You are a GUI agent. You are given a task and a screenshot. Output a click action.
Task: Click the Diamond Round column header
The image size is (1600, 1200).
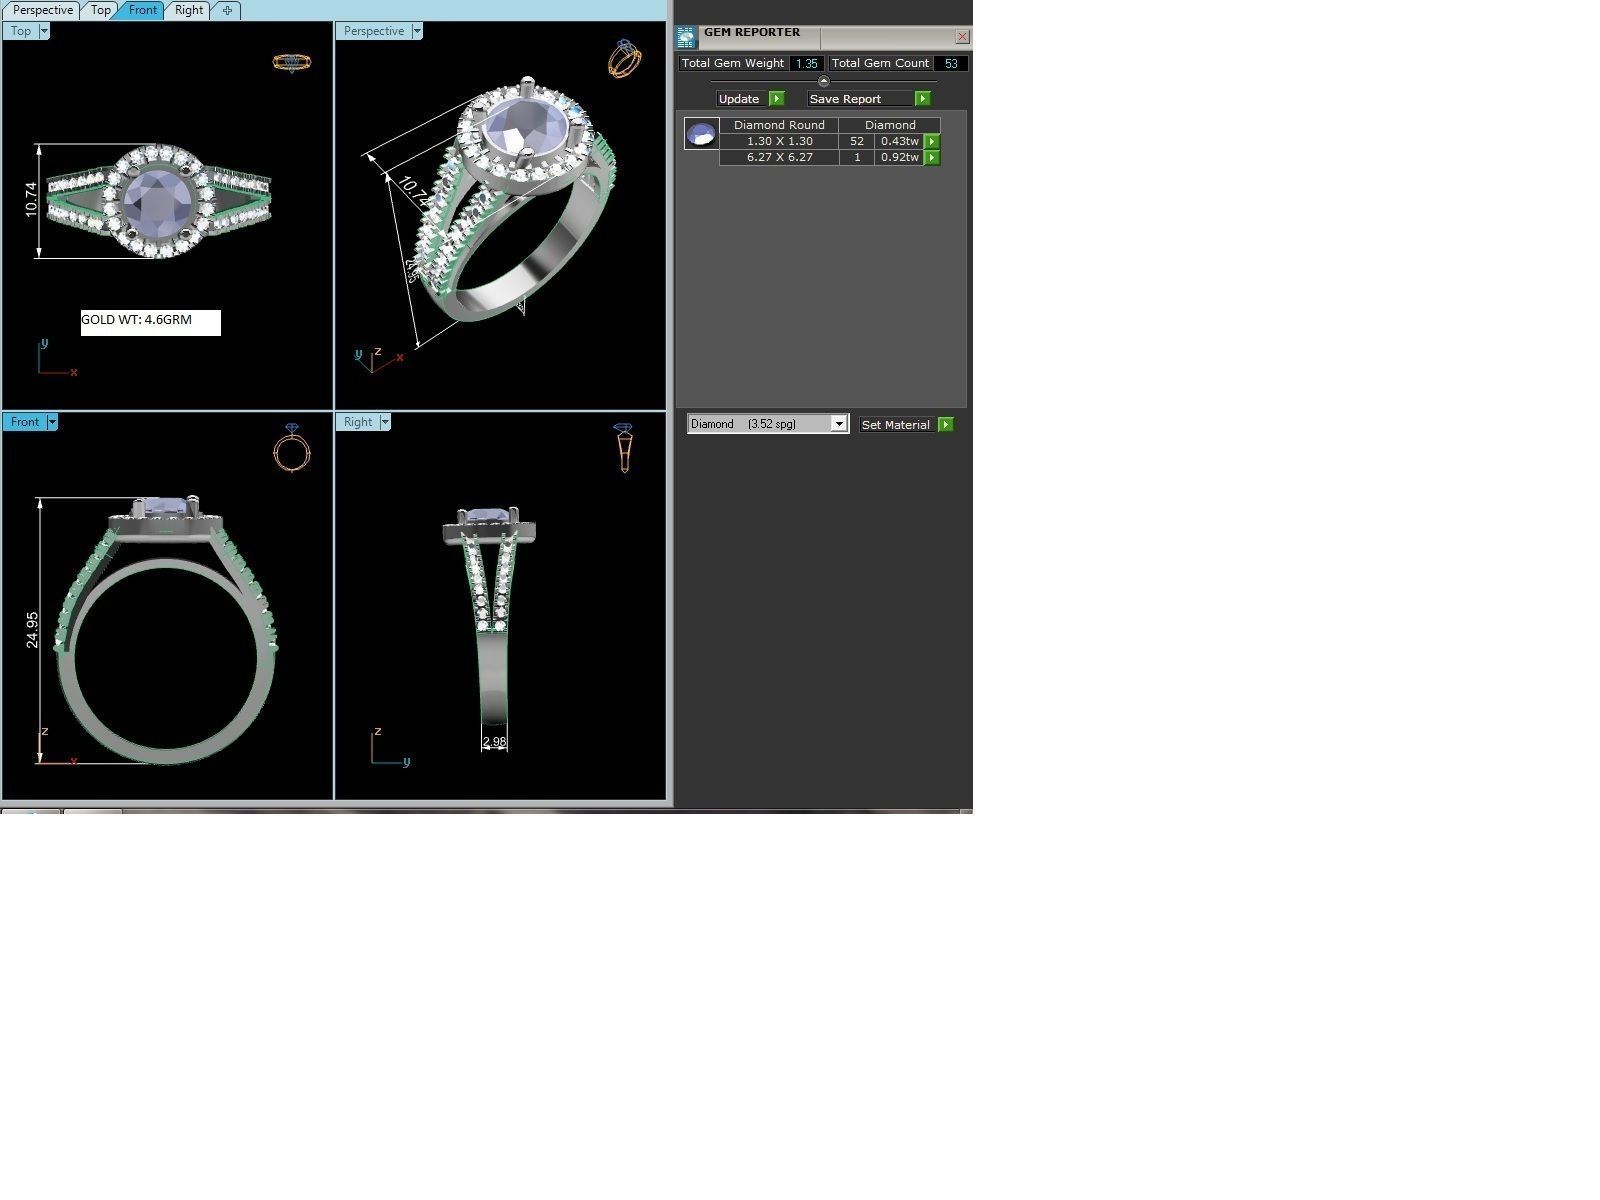click(779, 125)
